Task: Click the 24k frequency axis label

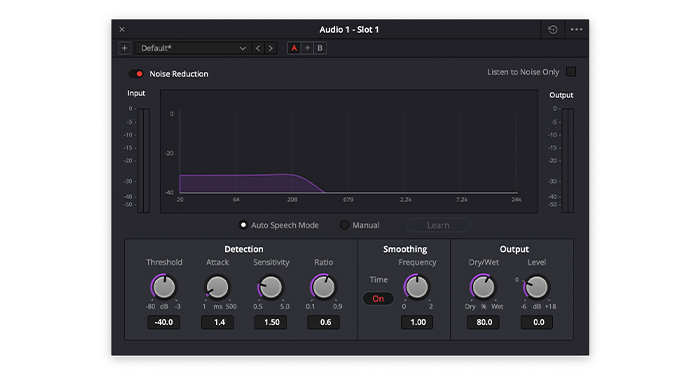Action: (x=516, y=200)
